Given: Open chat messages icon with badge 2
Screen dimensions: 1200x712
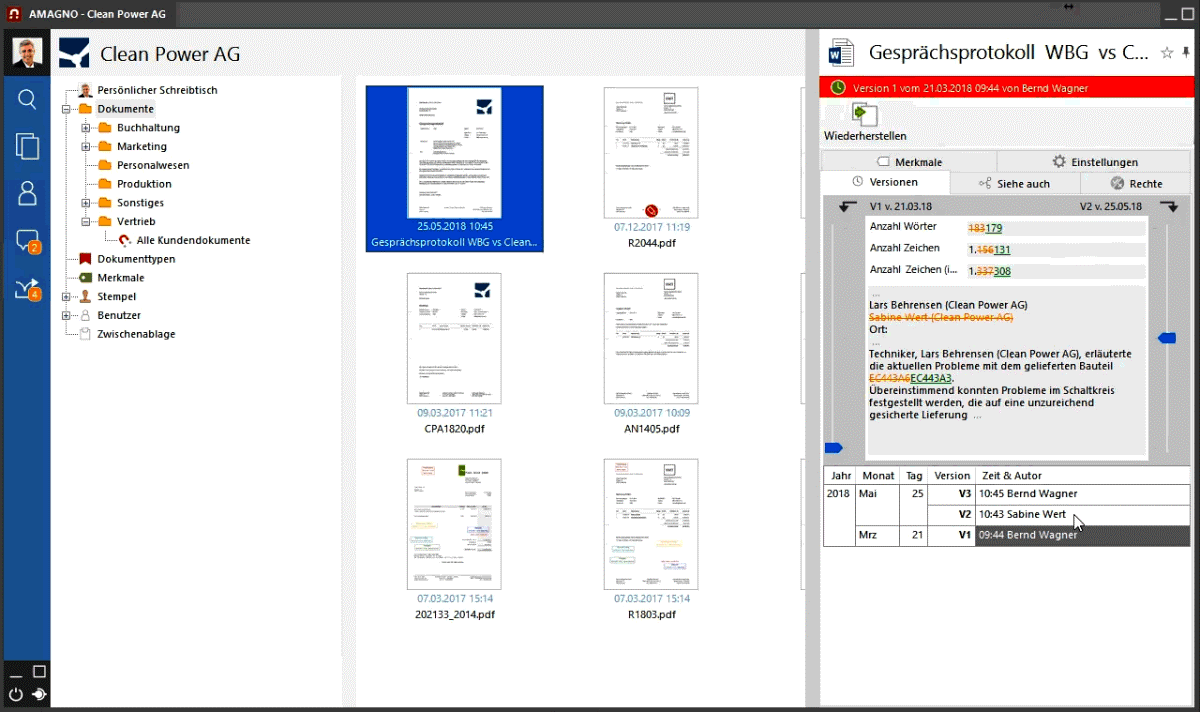Looking at the screenshot, I should tap(27, 241).
